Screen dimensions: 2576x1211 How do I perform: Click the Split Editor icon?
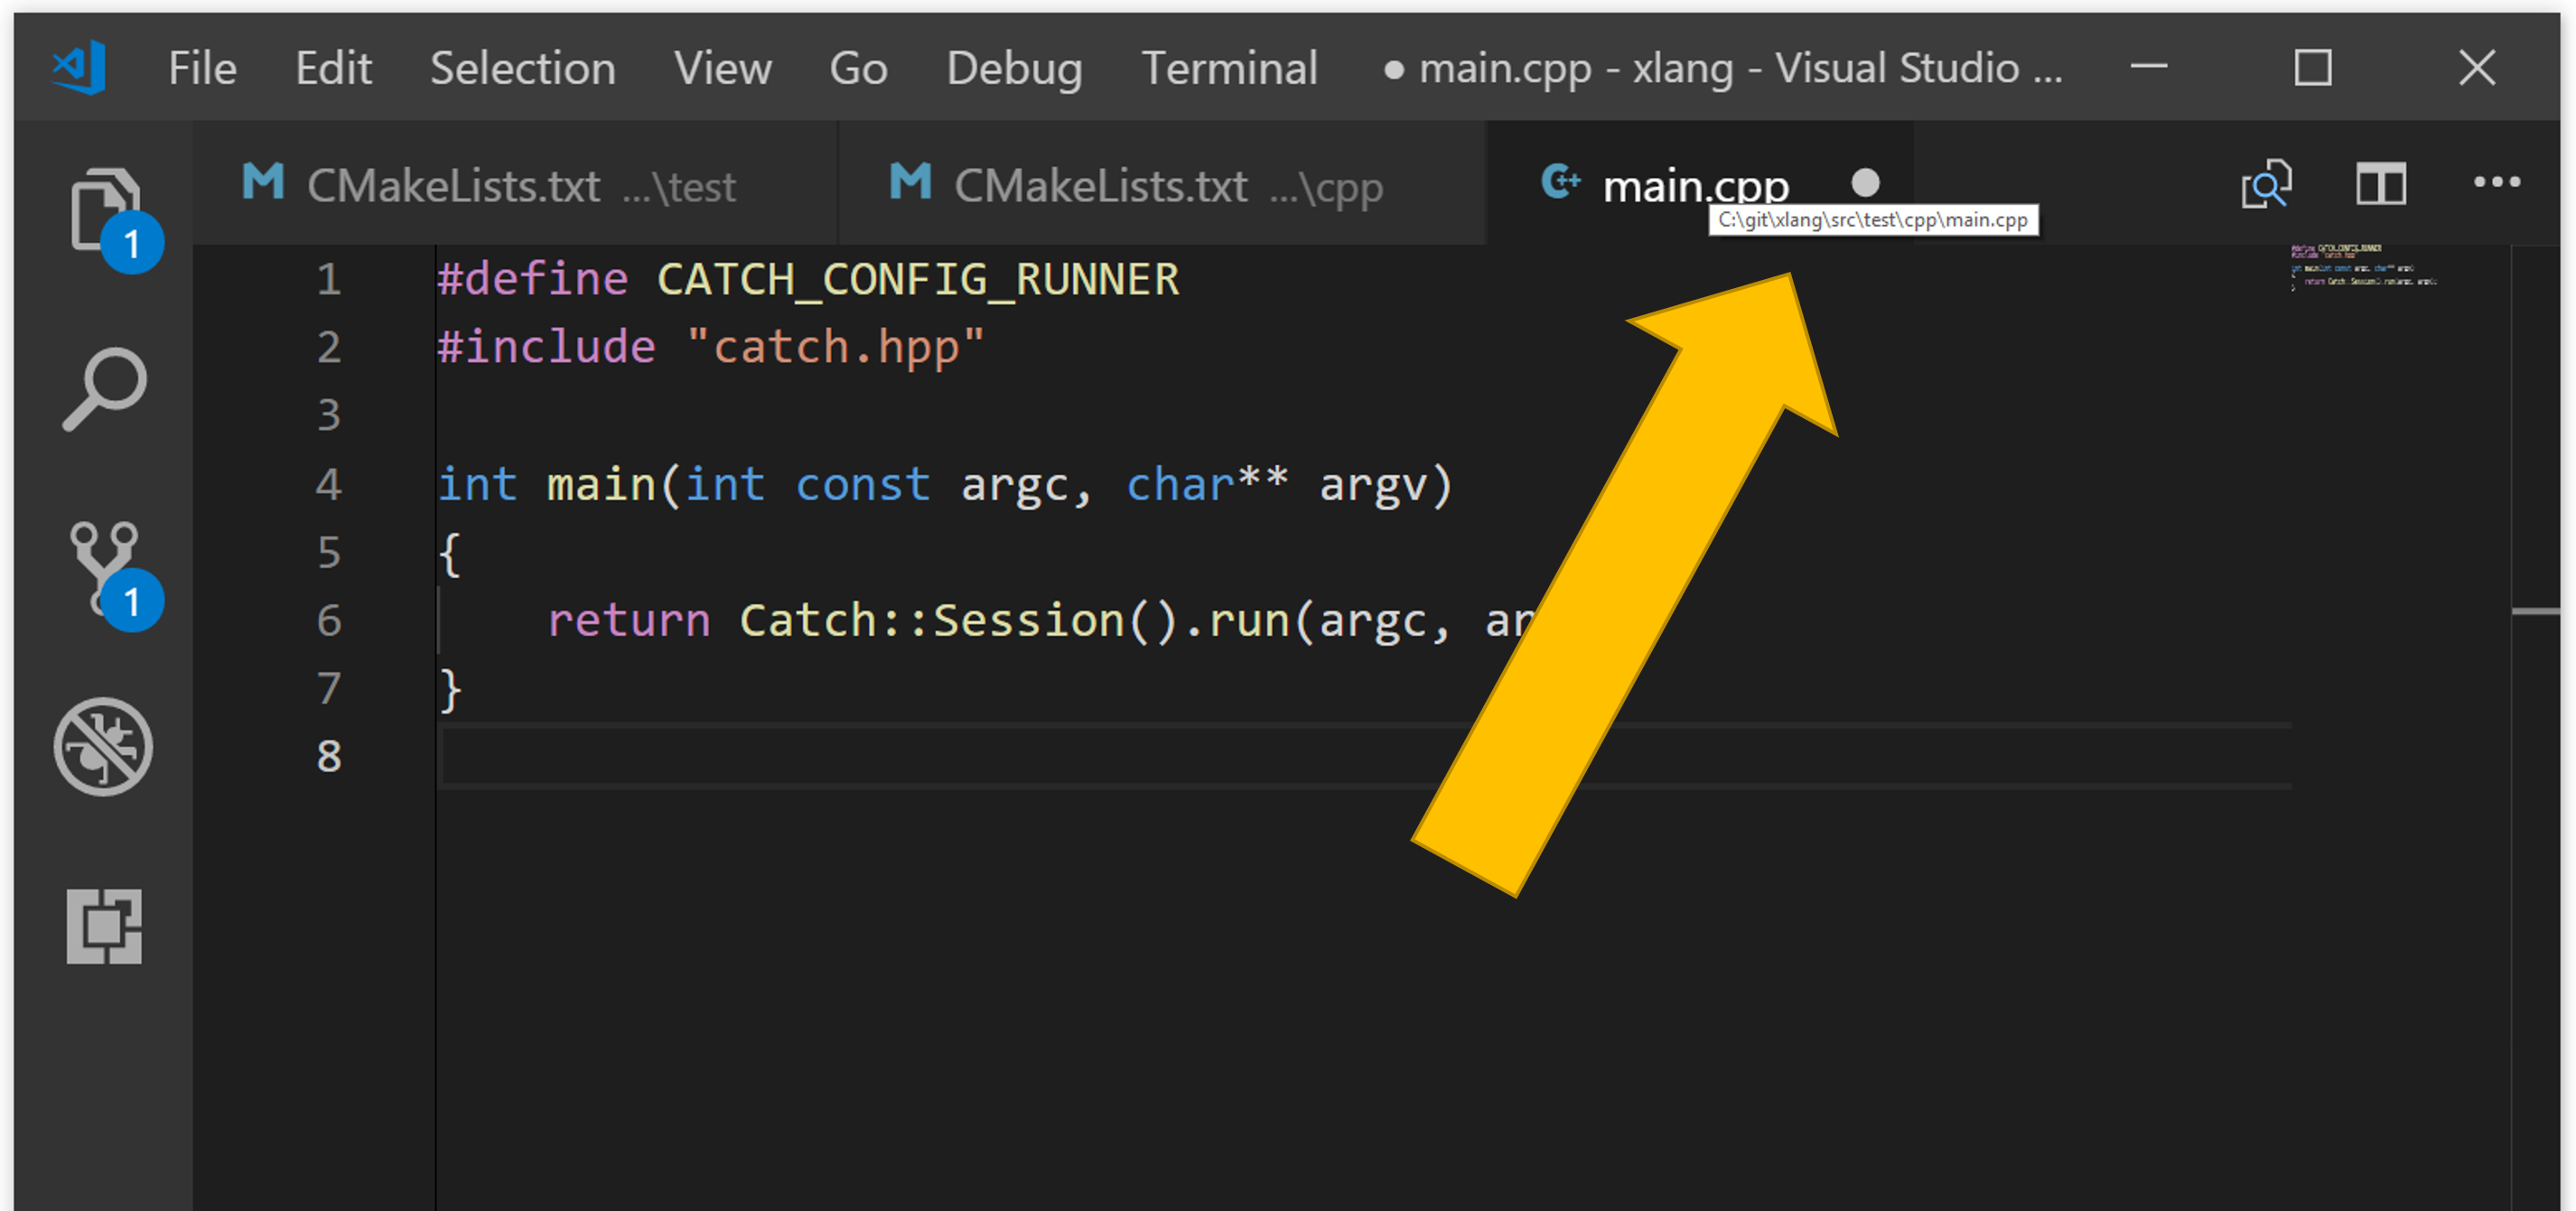(x=2381, y=184)
